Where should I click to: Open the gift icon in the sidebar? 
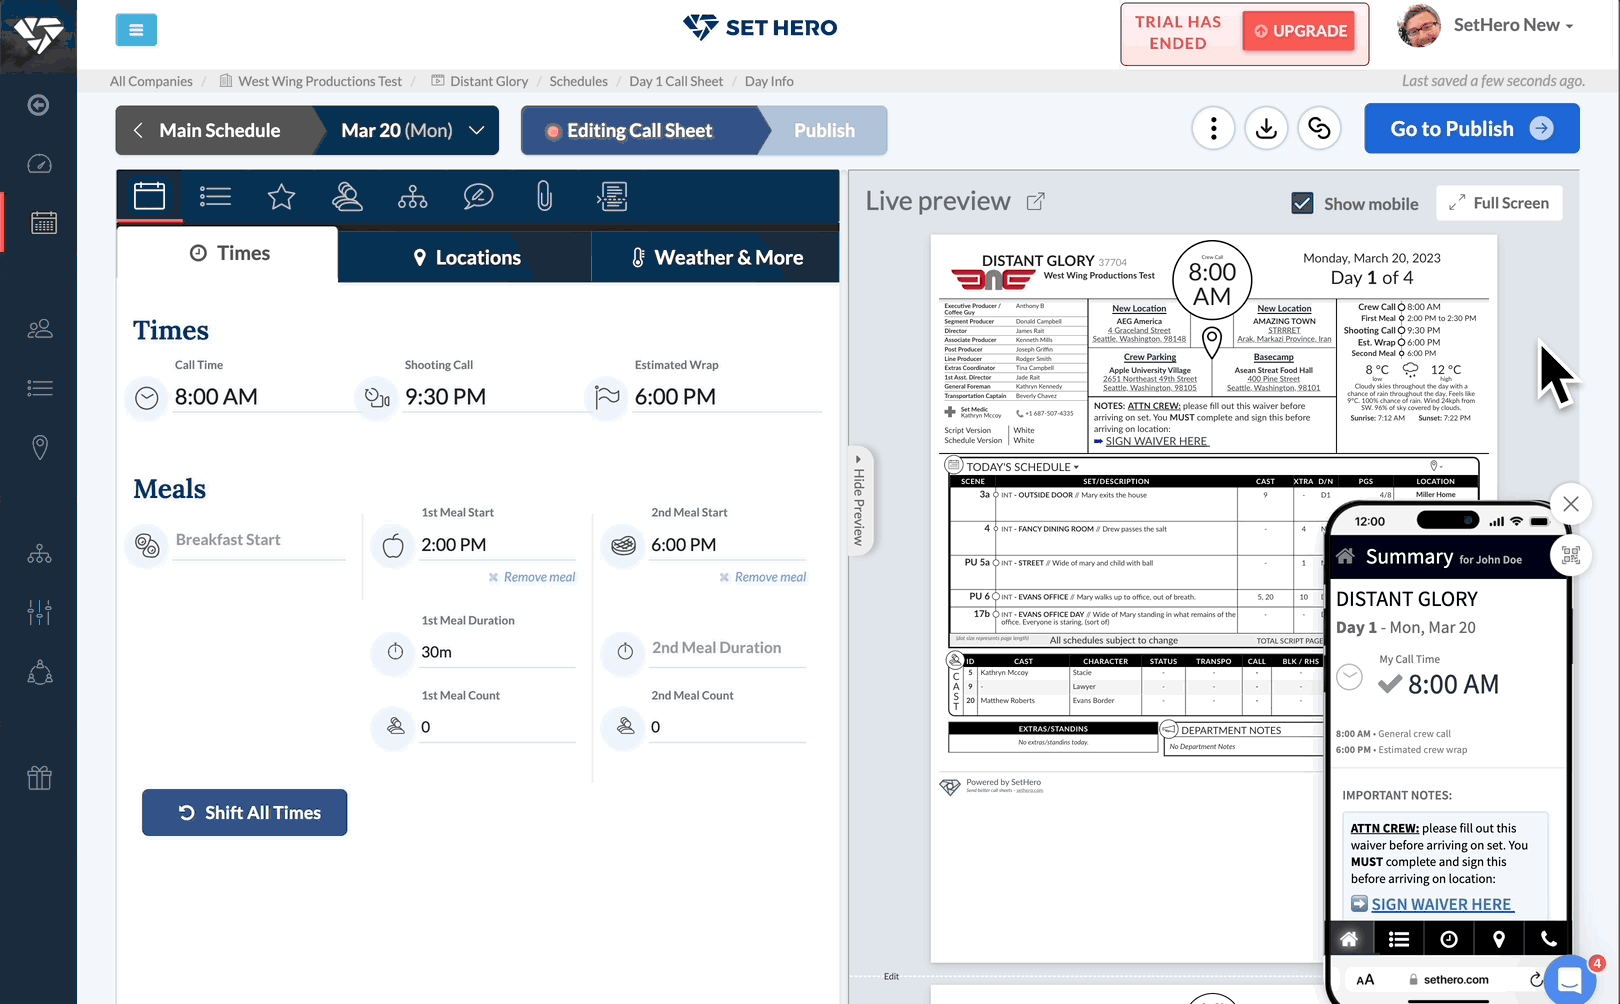click(39, 777)
